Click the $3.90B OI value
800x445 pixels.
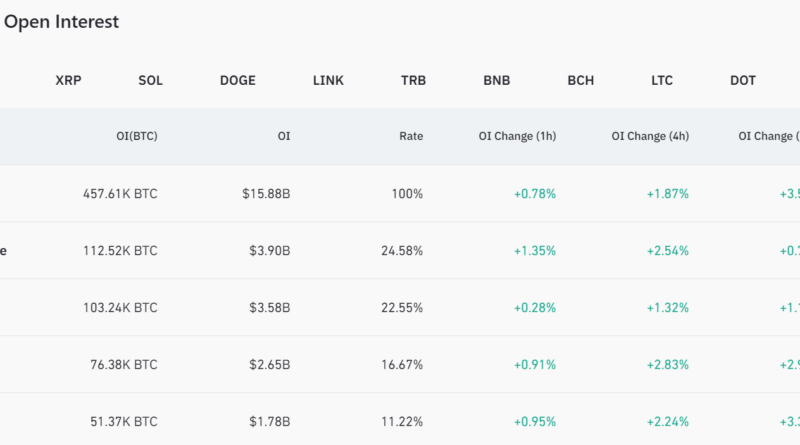pyautogui.click(x=270, y=251)
